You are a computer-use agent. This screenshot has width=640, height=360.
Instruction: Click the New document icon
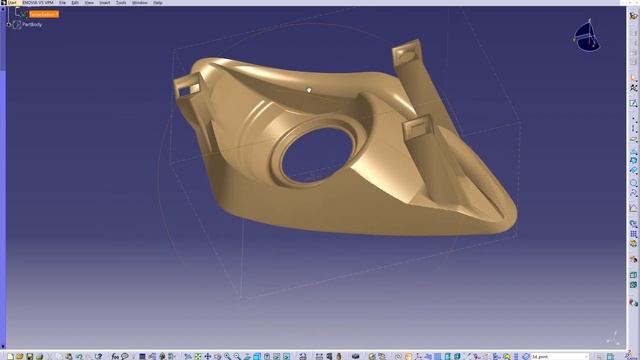(10, 356)
